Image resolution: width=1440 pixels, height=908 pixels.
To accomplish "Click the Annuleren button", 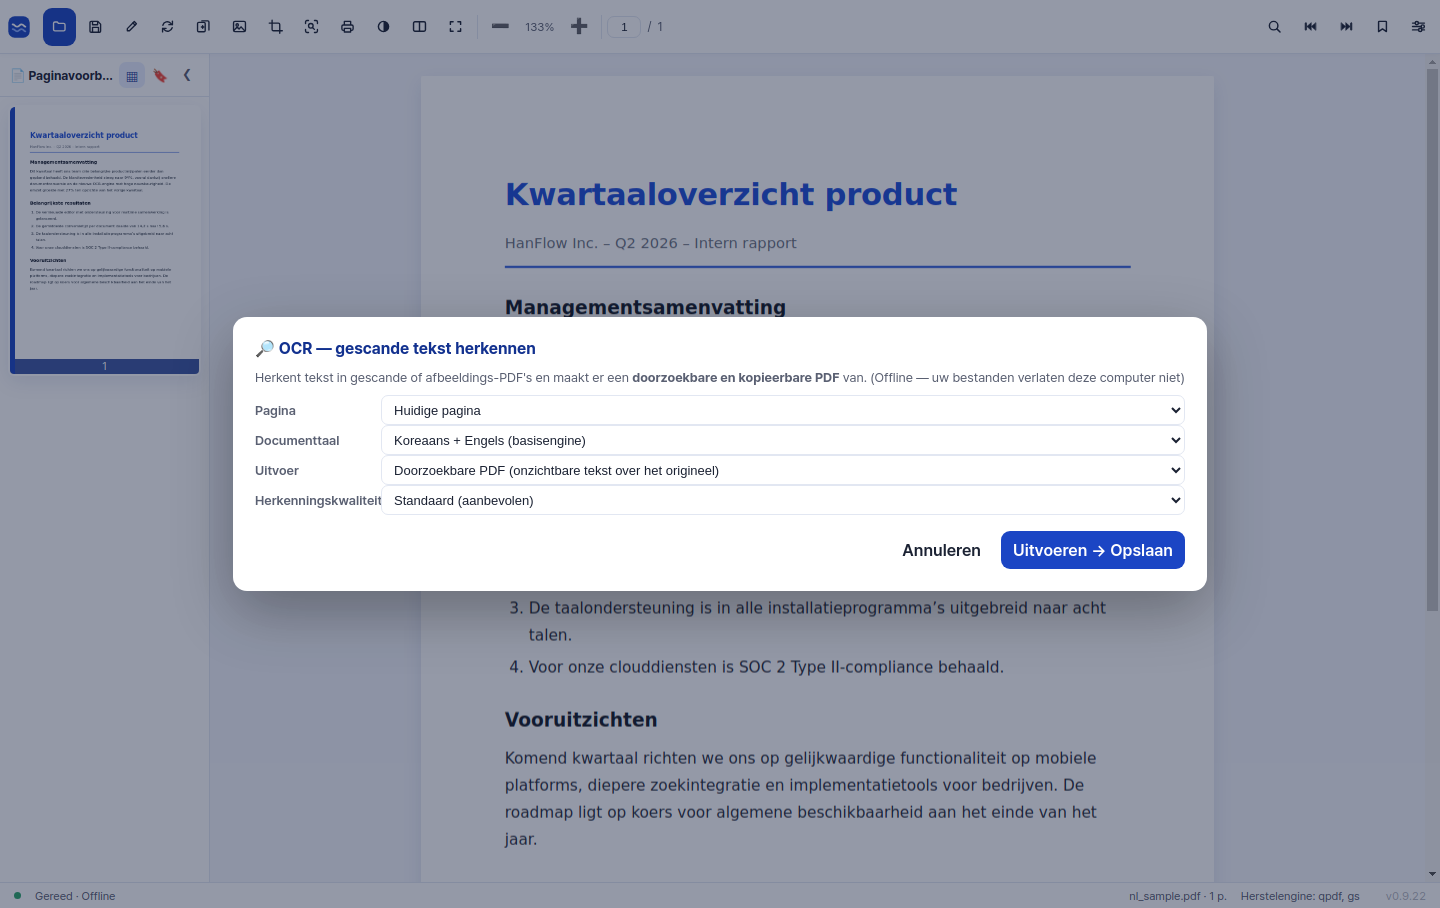I will tap(941, 550).
